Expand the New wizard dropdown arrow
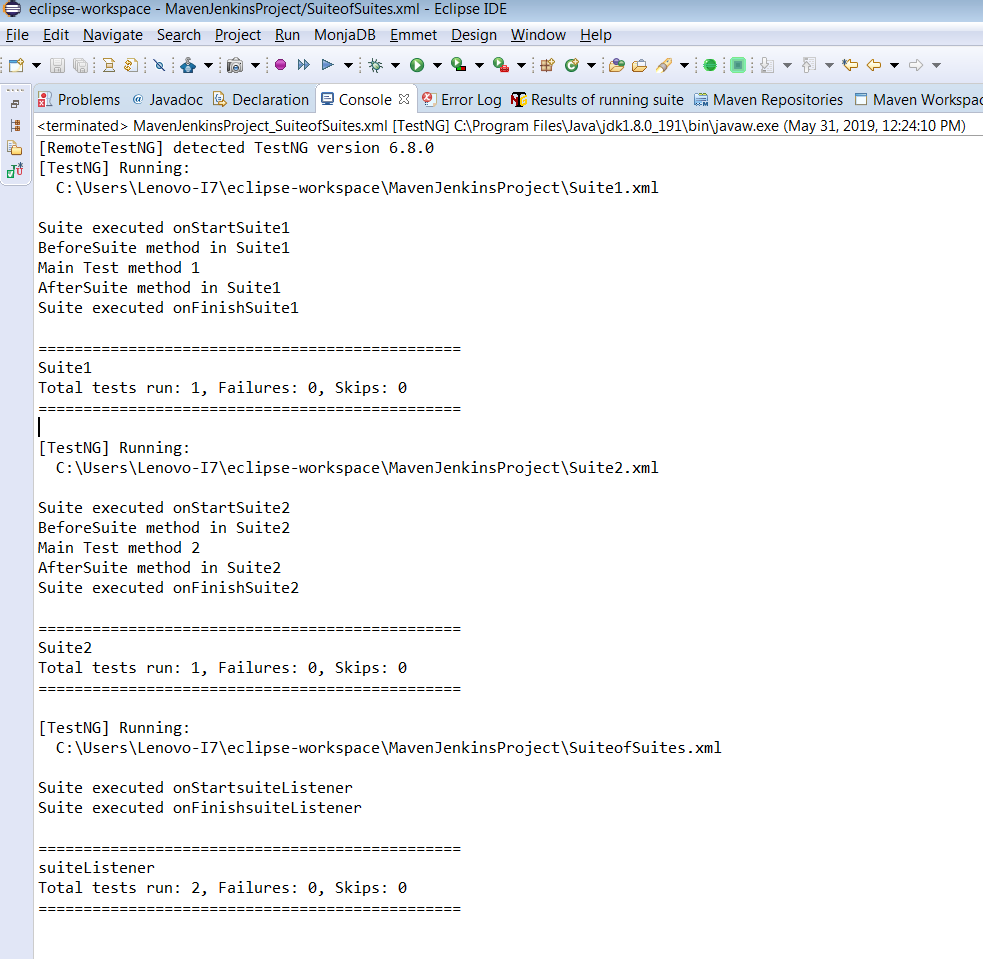Image resolution: width=983 pixels, height=959 pixels. (x=35, y=64)
